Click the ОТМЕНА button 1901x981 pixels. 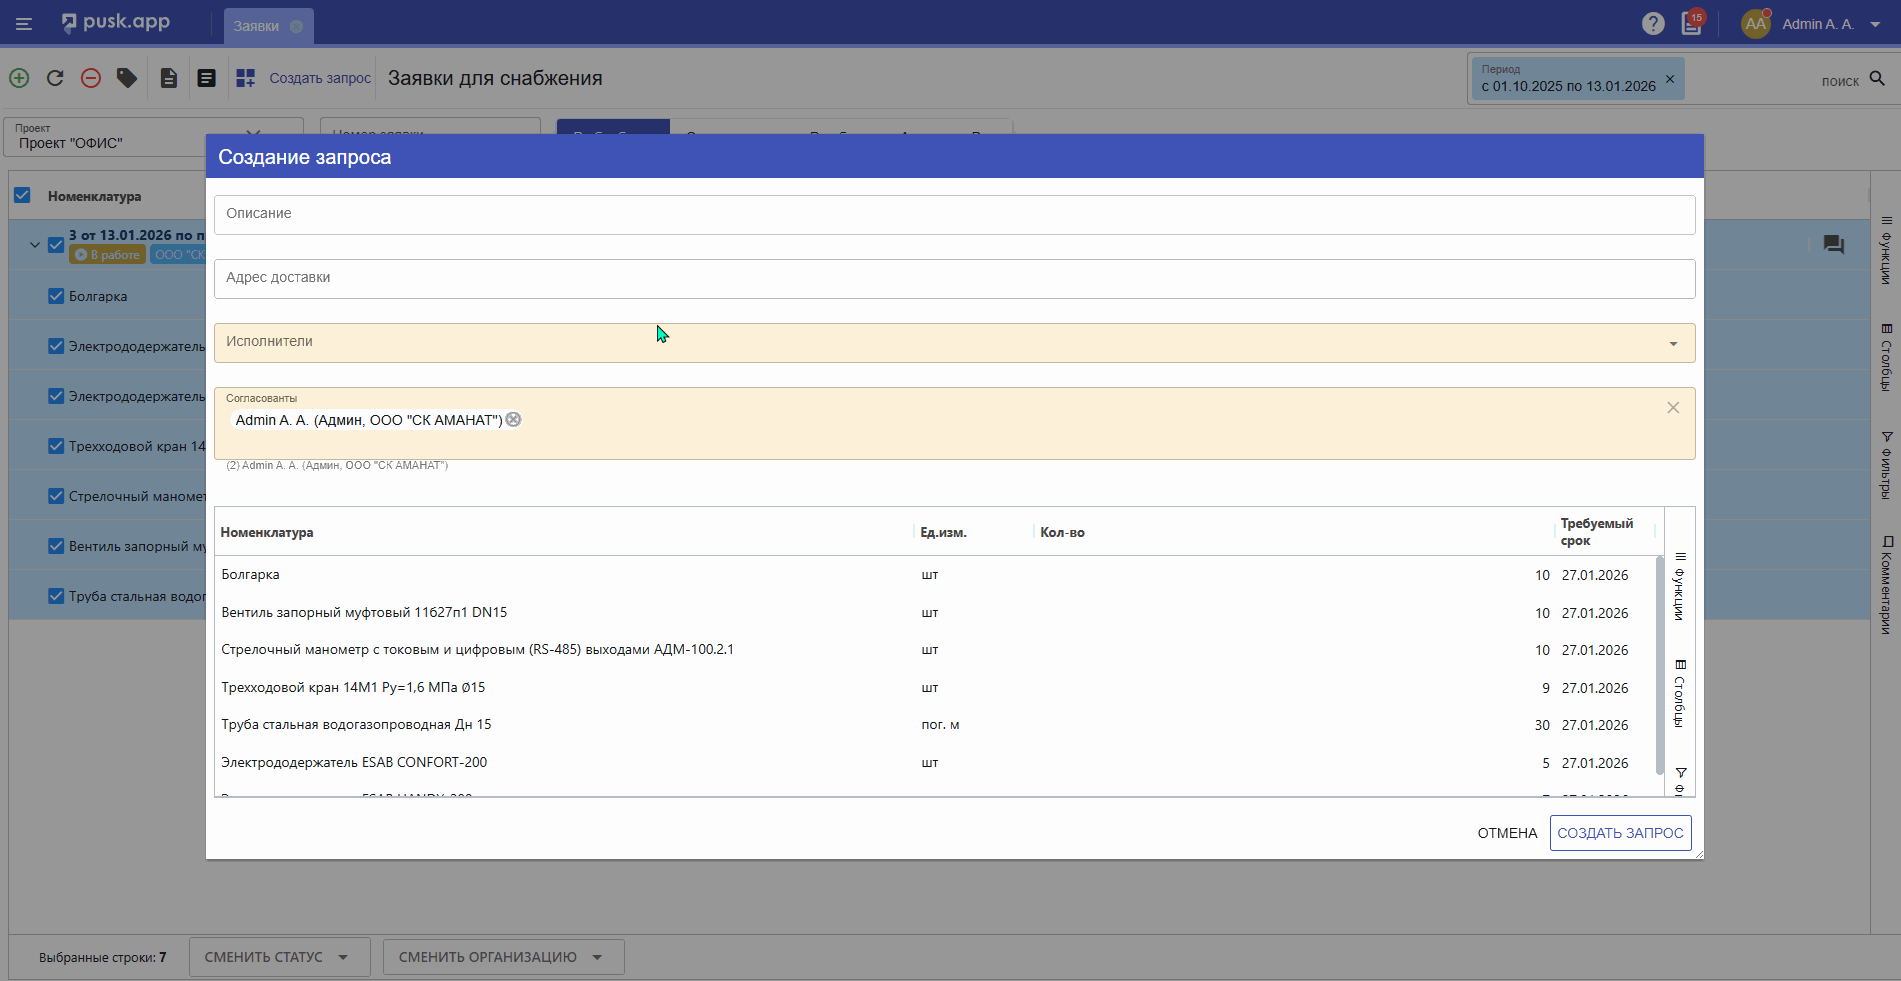pyautogui.click(x=1507, y=833)
